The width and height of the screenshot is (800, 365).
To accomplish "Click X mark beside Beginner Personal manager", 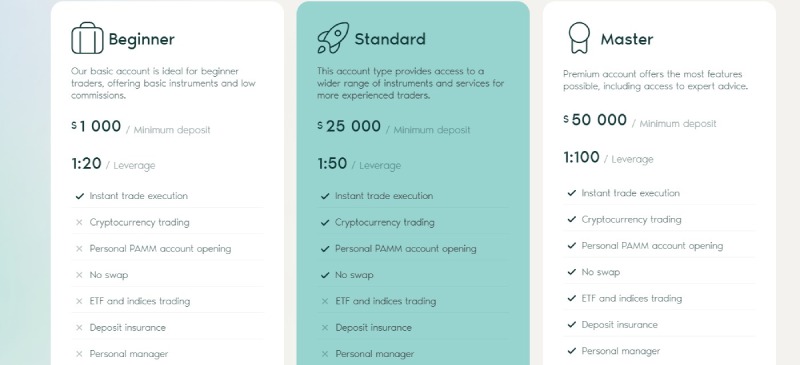I will [x=79, y=354].
